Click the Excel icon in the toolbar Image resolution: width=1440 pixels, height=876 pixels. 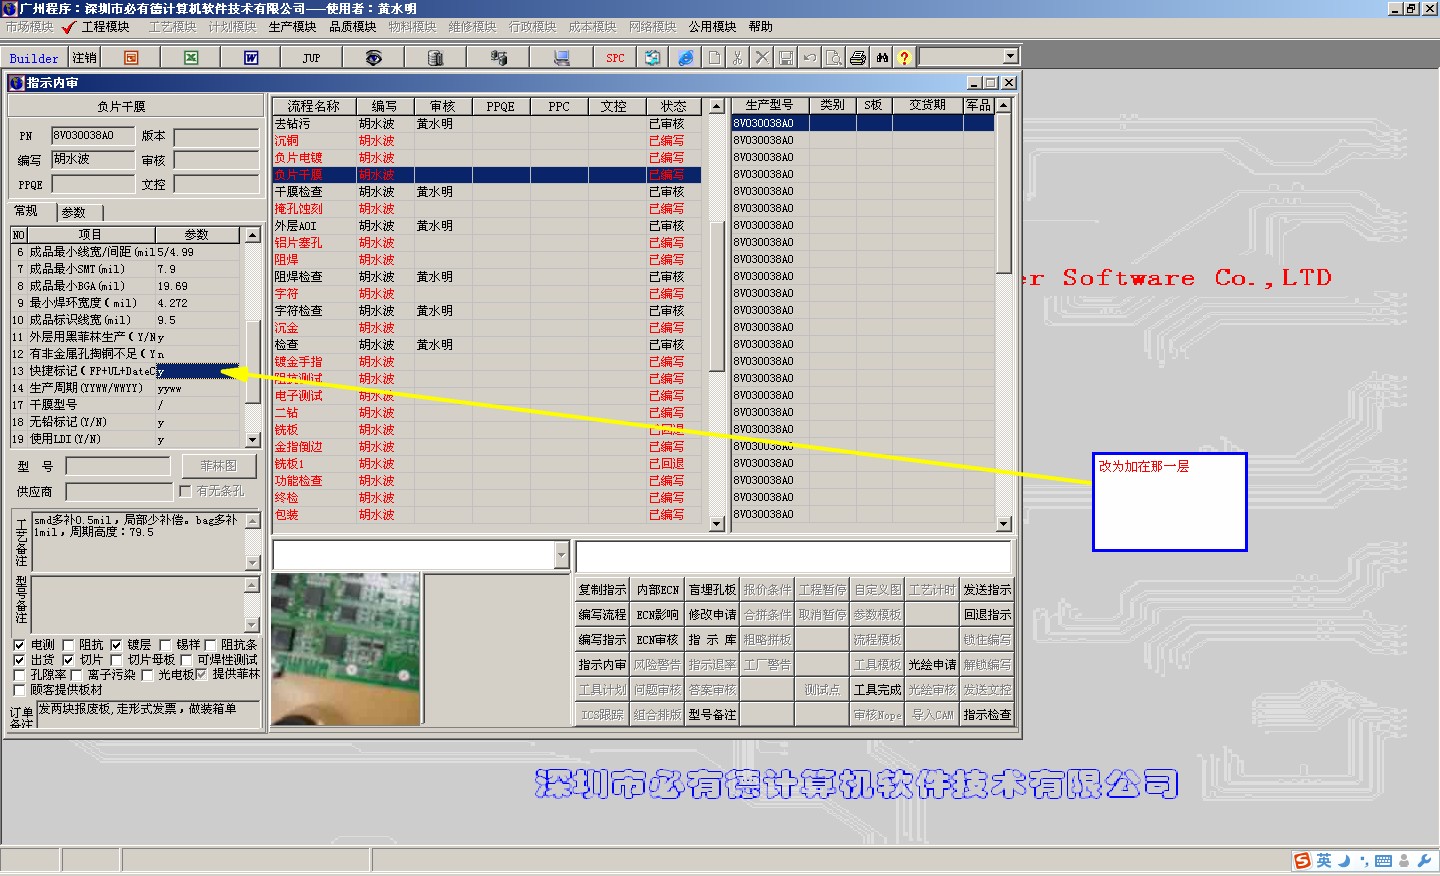click(x=191, y=58)
